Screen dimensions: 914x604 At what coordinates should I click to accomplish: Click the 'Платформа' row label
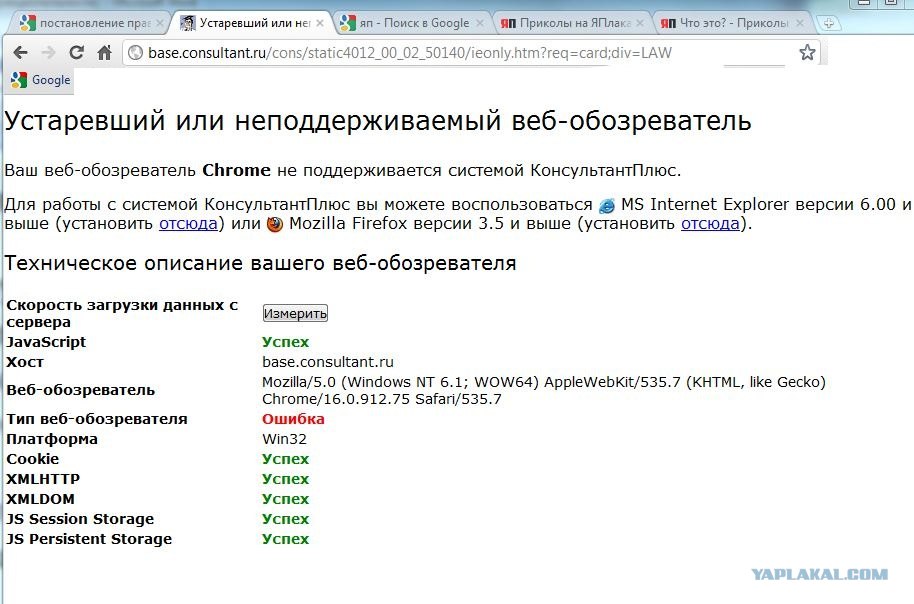tap(52, 439)
